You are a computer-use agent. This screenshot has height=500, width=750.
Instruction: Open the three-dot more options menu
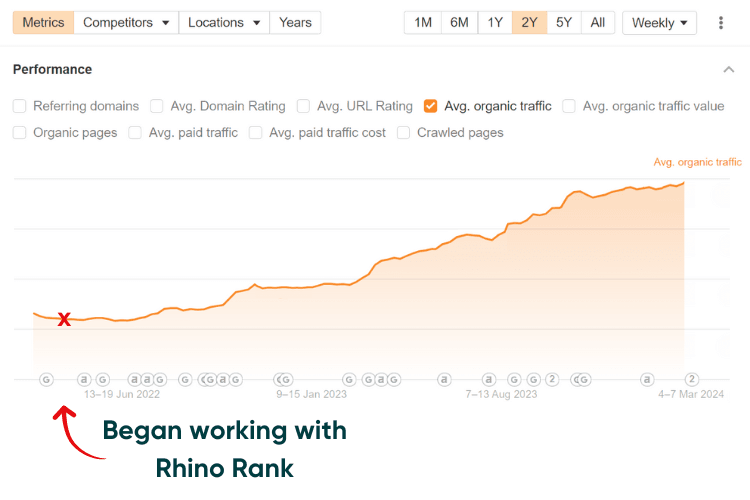[x=721, y=22]
